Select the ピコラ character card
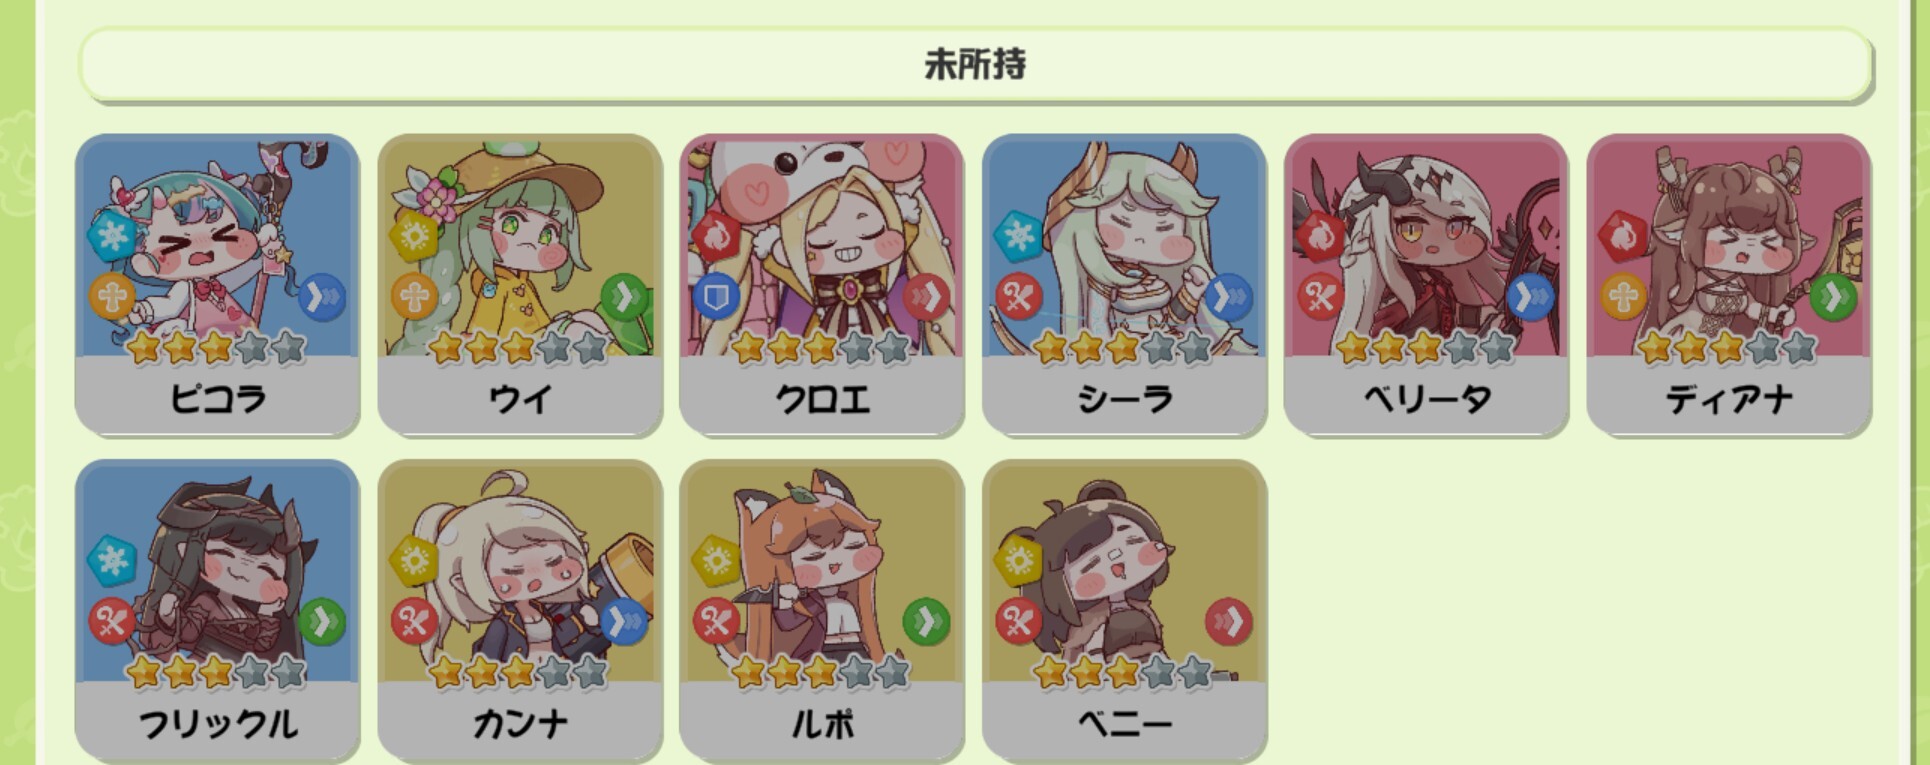The height and width of the screenshot is (765, 1930). coord(217,285)
